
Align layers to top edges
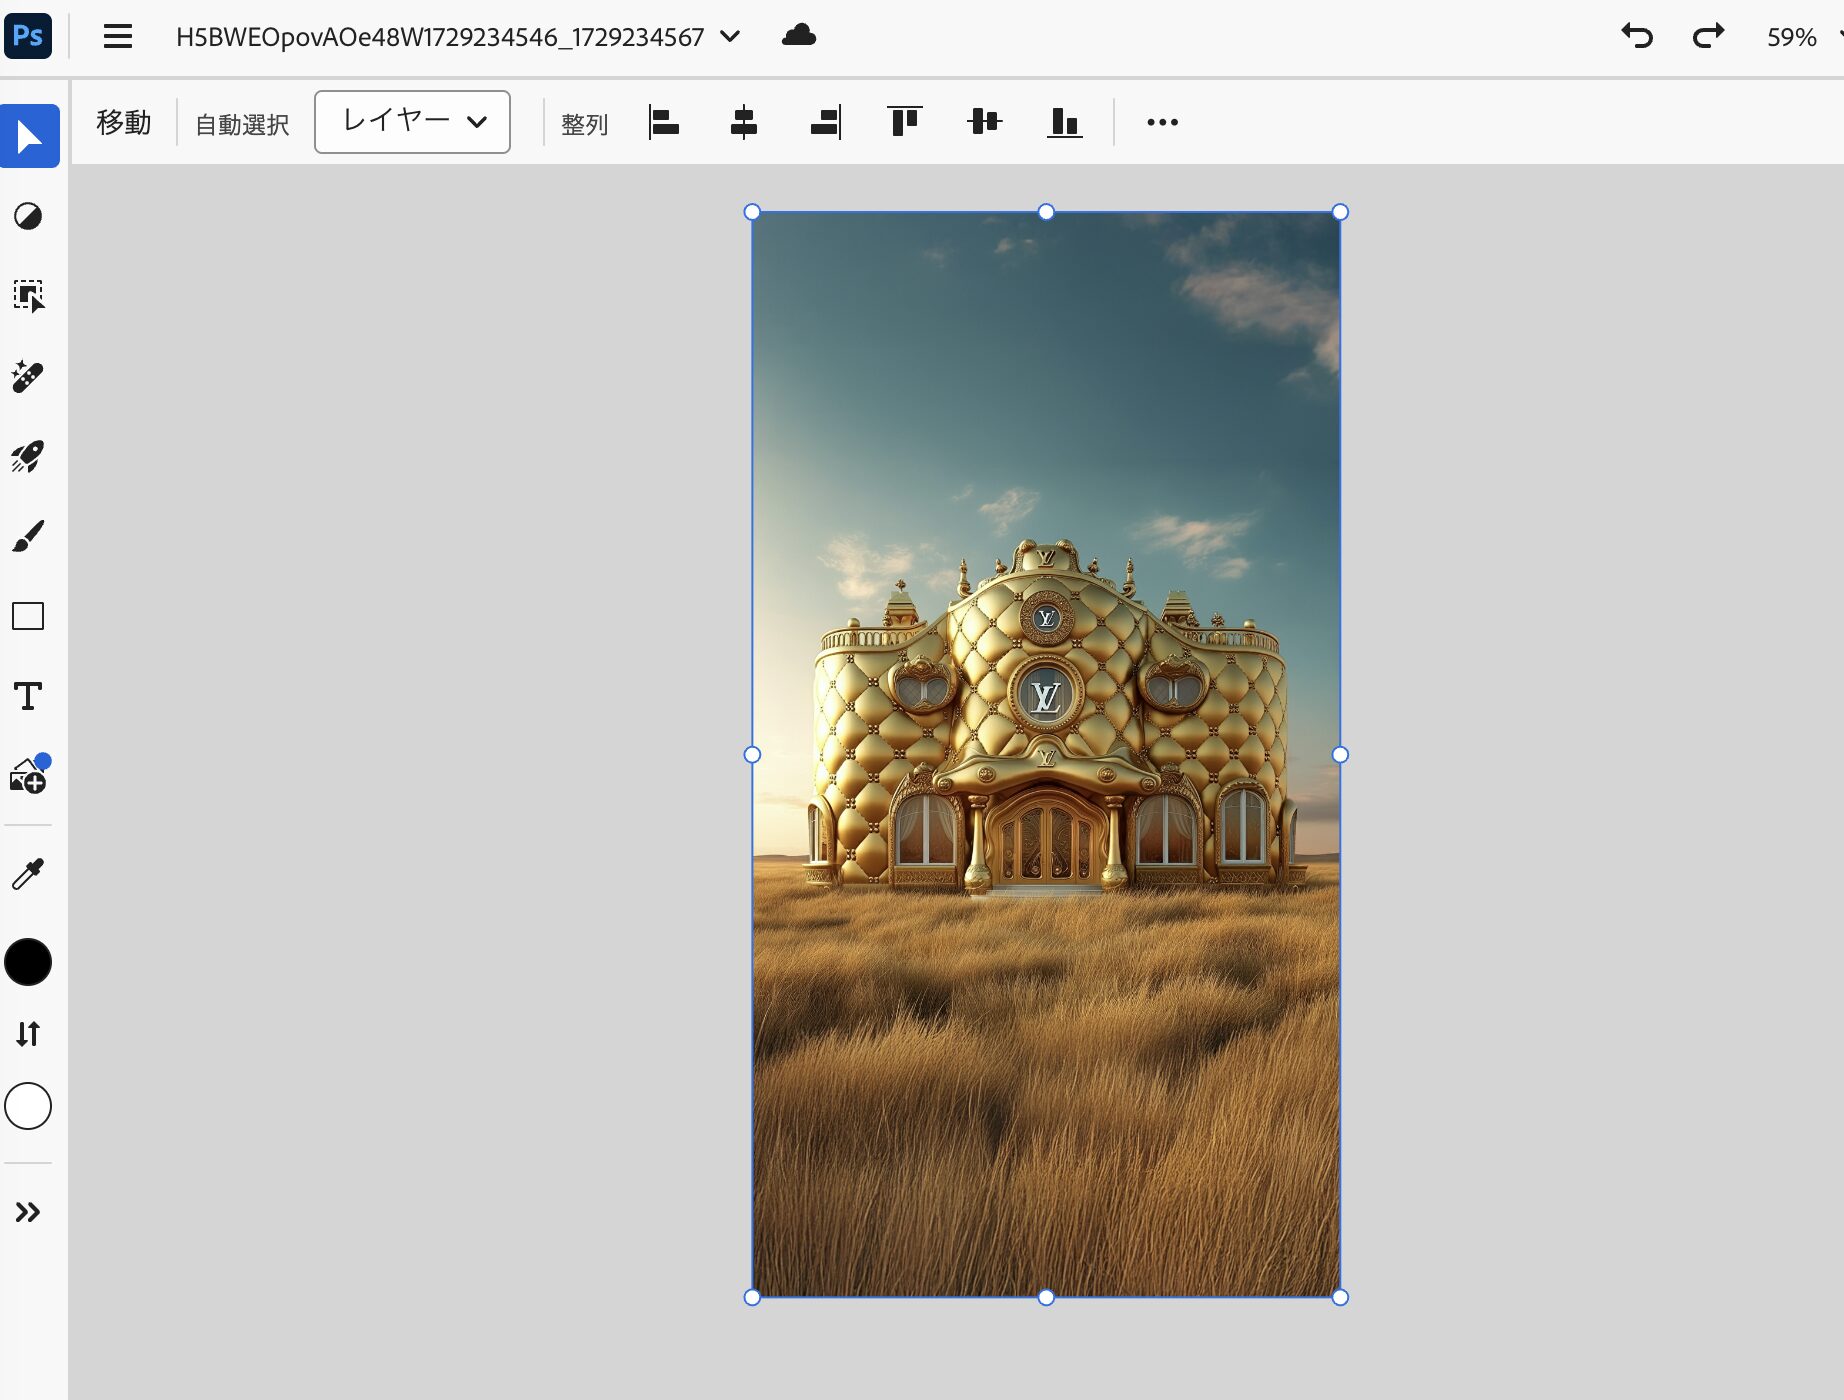904,122
